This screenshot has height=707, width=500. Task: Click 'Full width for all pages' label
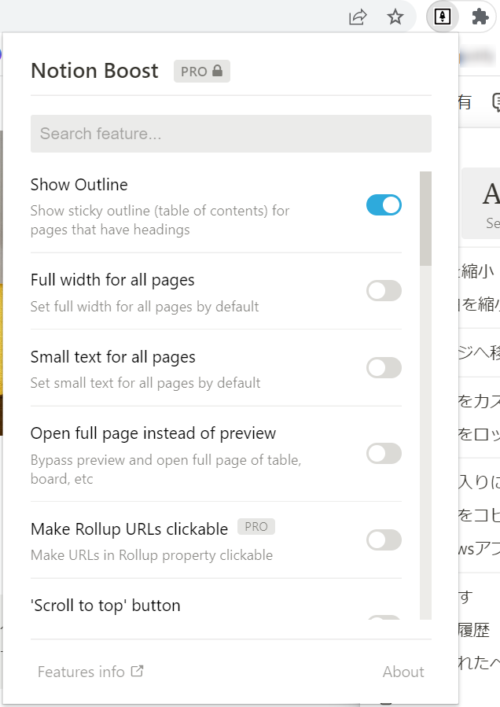112,280
